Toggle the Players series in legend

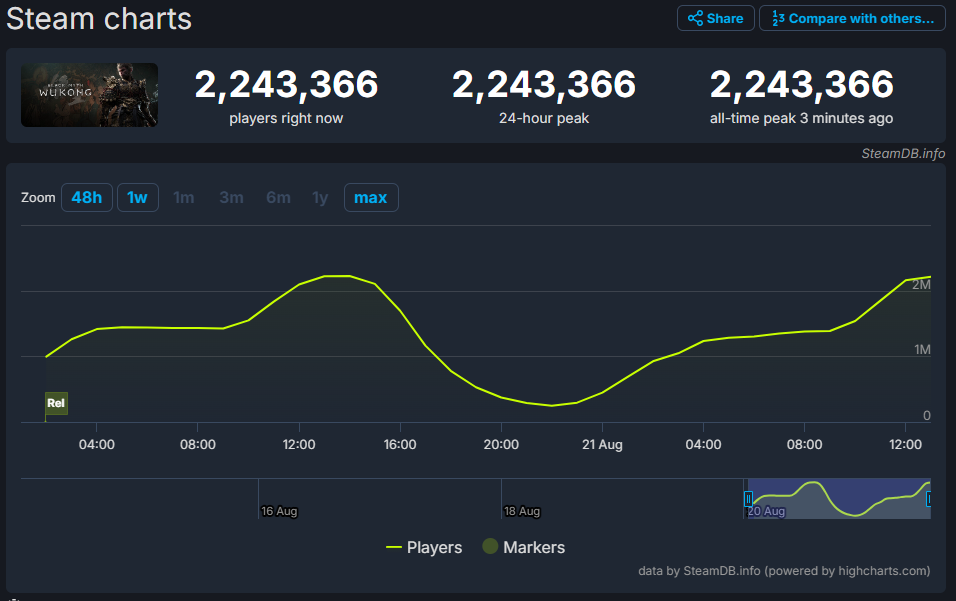coord(424,547)
